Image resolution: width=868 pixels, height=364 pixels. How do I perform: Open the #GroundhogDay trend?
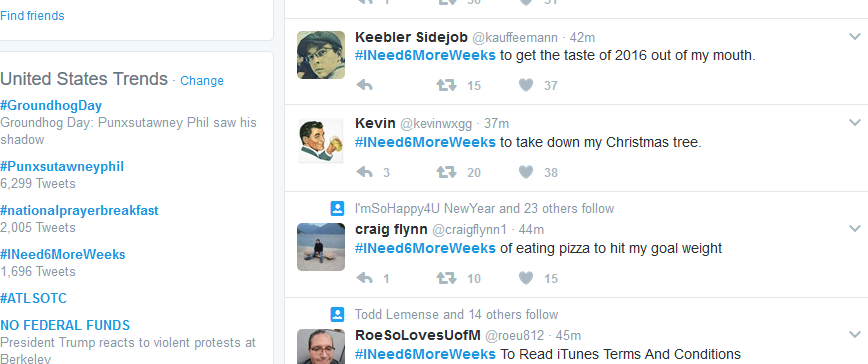pos(51,106)
